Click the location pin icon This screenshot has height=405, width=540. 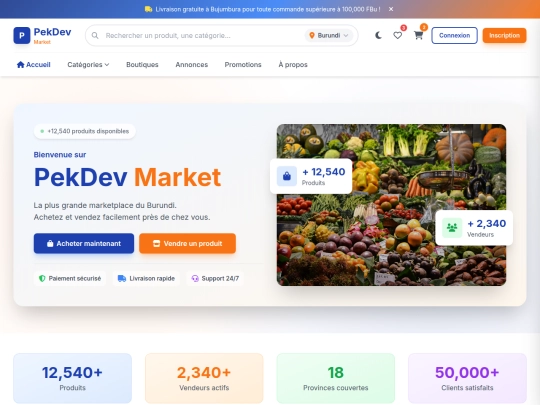point(312,35)
